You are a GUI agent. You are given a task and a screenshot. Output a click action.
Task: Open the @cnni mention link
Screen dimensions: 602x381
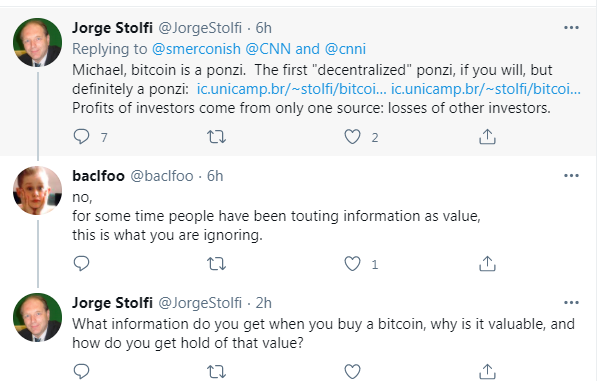coord(345,49)
